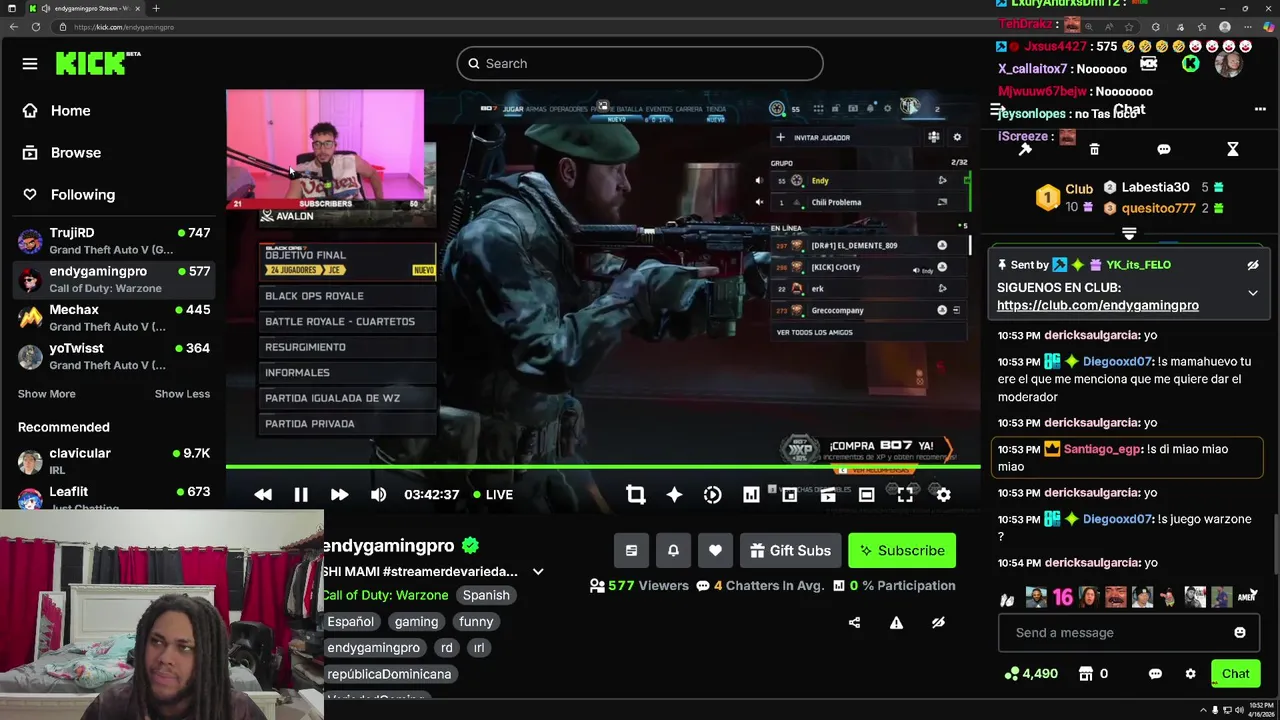Select the Español tag

pos(351,622)
